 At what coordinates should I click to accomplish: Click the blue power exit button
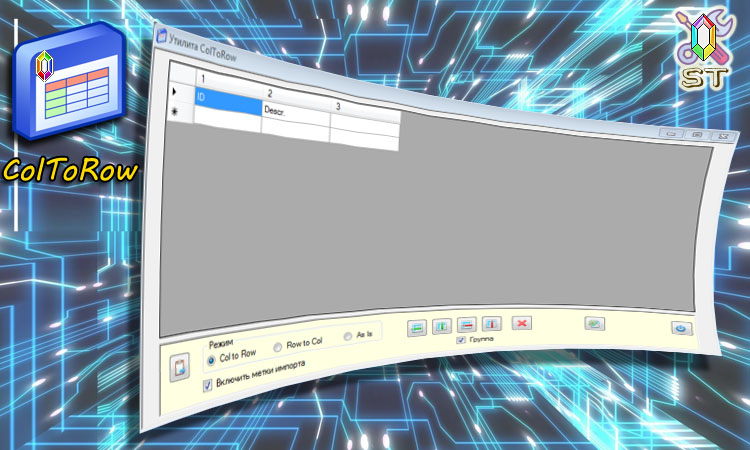(x=681, y=328)
